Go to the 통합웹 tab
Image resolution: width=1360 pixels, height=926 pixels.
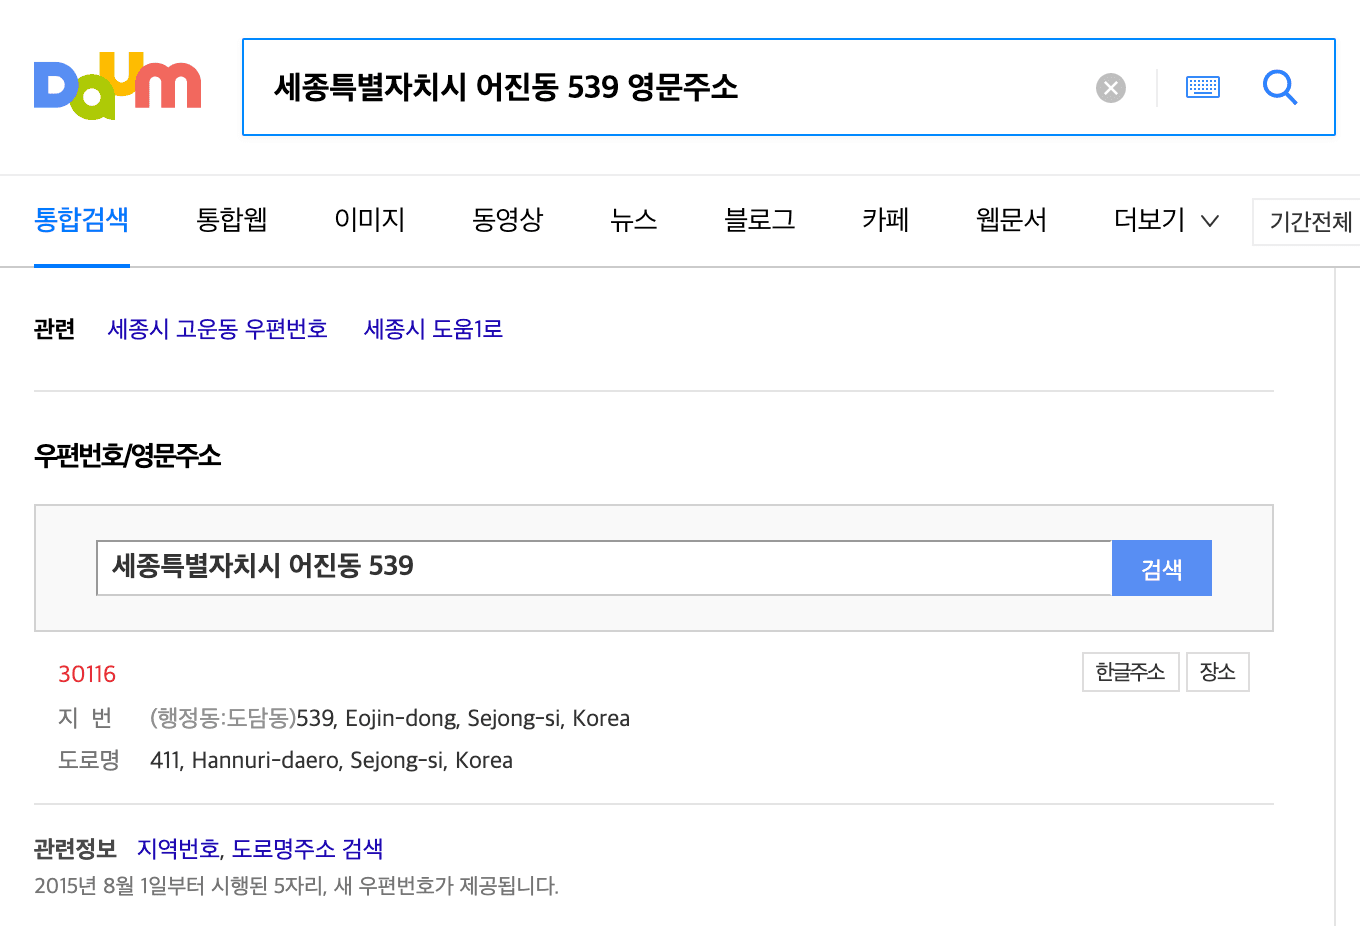(231, 220)
